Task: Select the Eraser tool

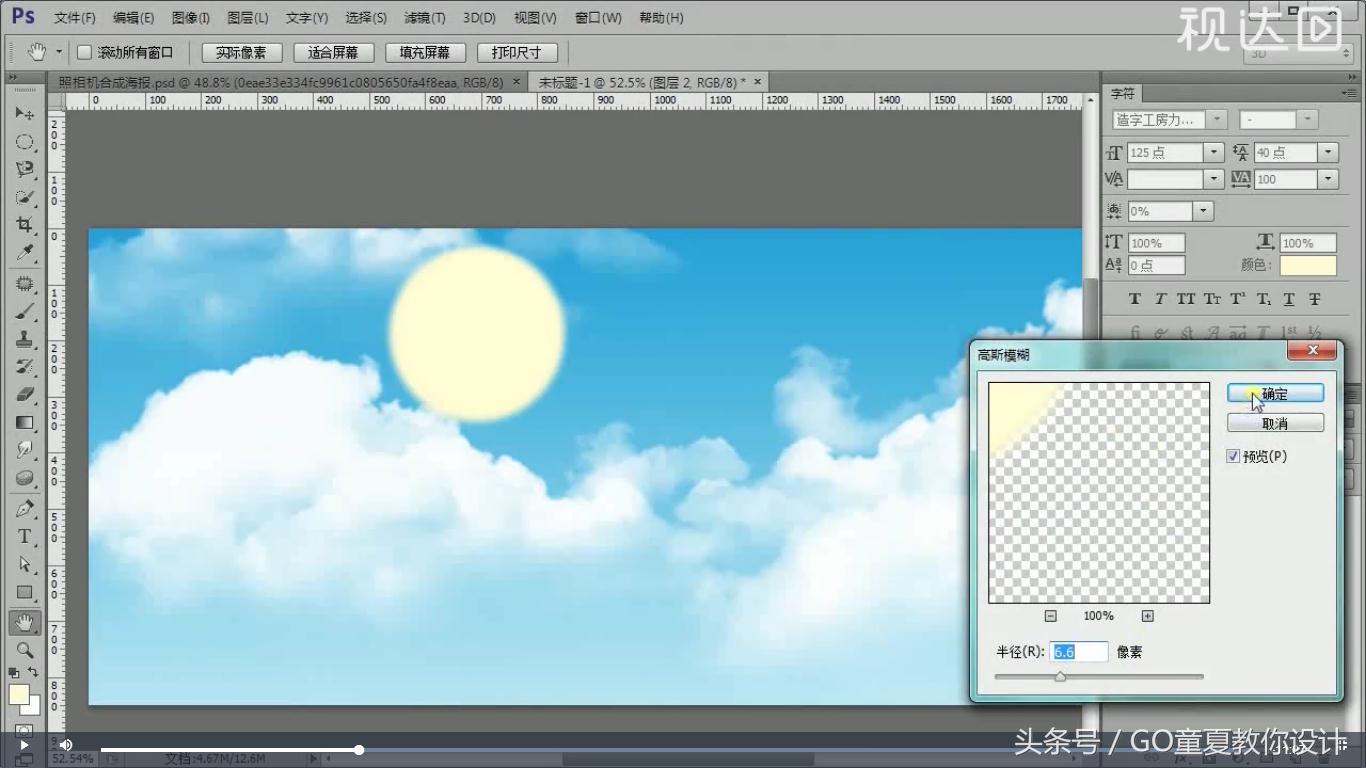Action: [25, 394]
